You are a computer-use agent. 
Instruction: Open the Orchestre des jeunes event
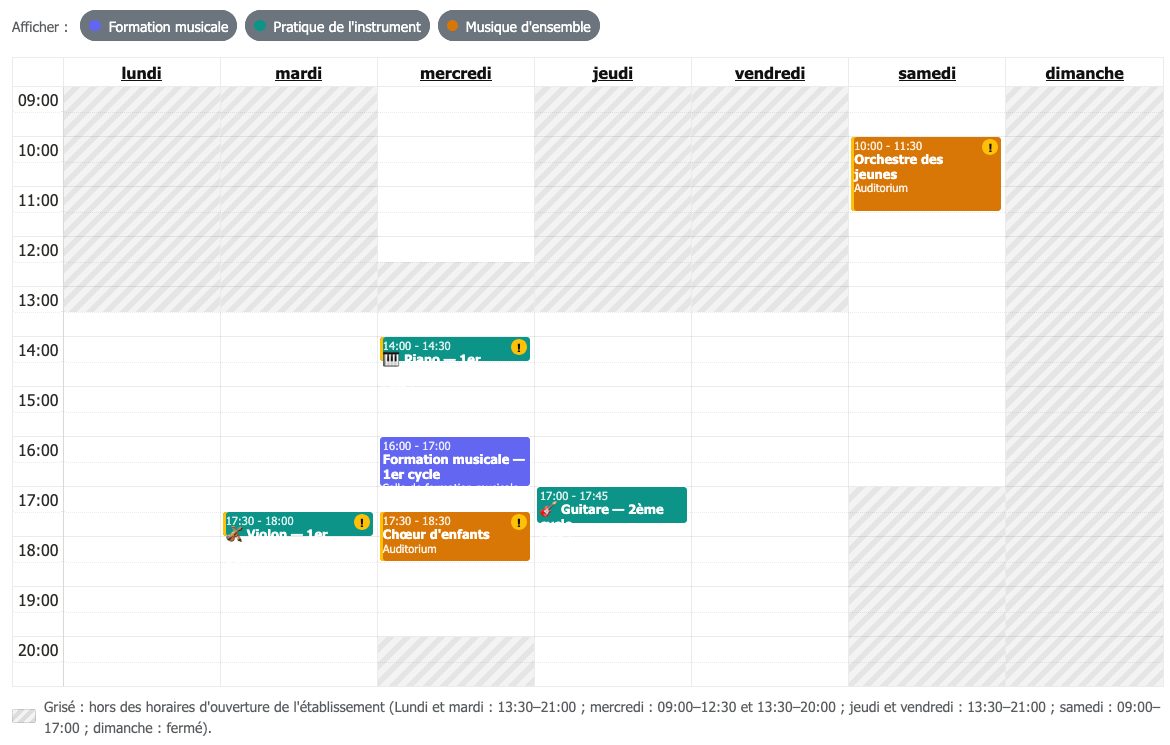click(x=926, y=174)
